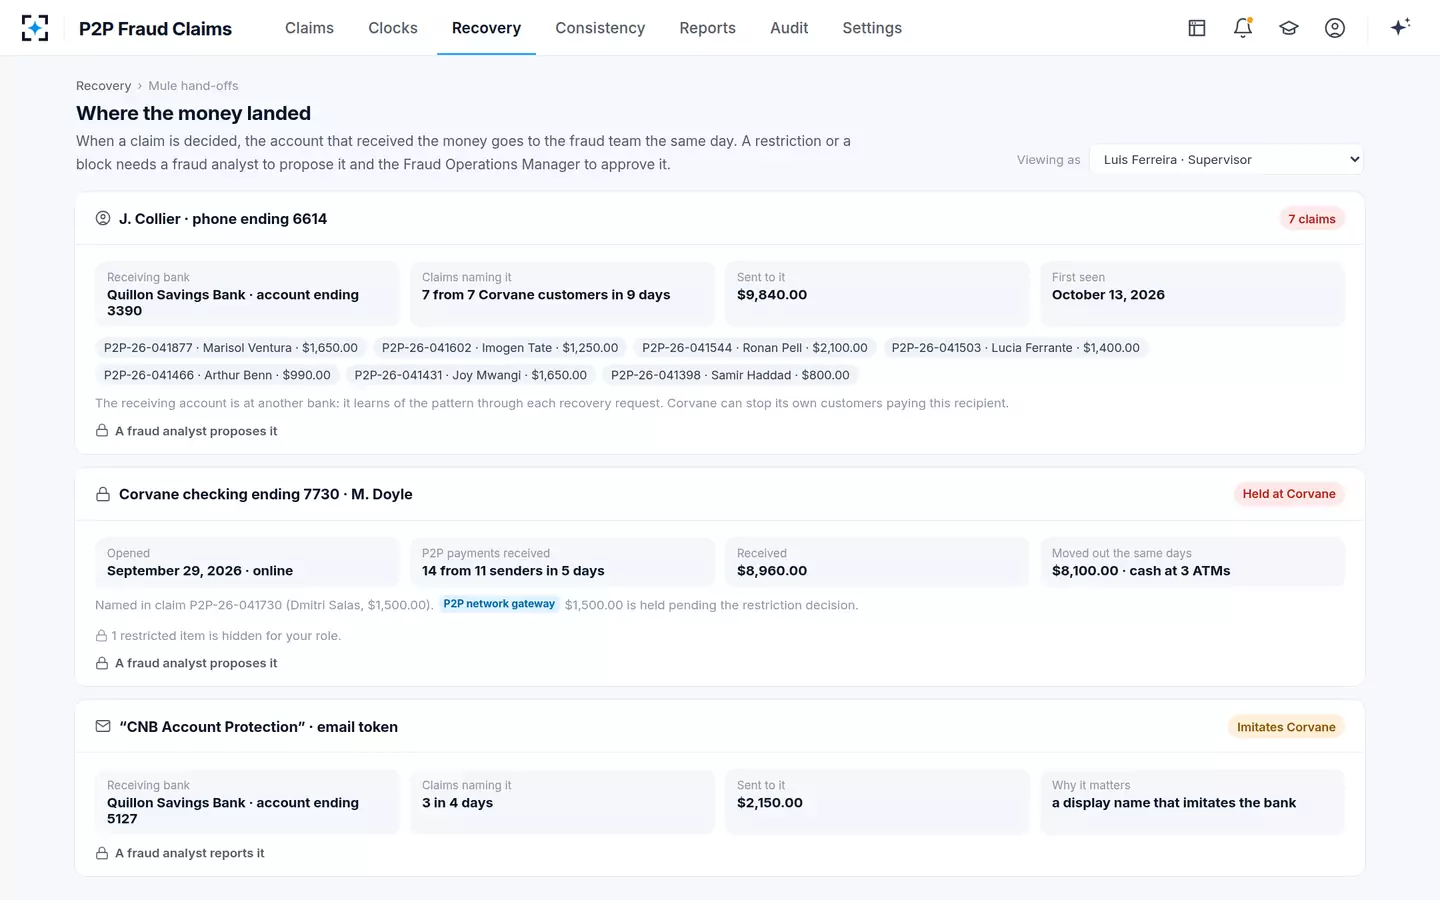1440x900 pixels.
Task: Open the Consistency tab
Action: click(x=600, y=28)
